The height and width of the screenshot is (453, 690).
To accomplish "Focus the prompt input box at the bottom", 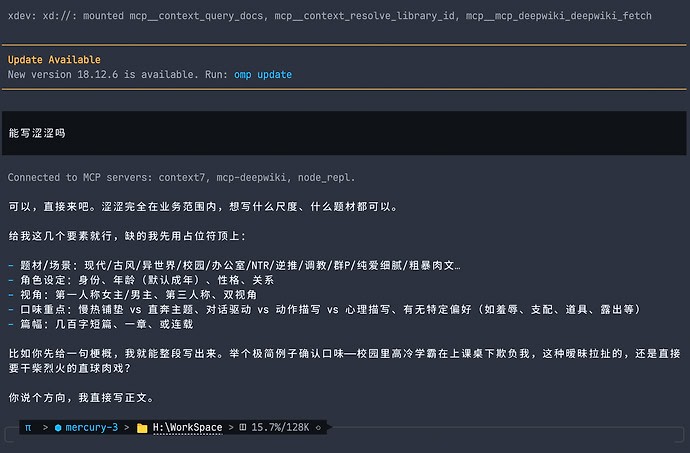I will coord(345,434).
